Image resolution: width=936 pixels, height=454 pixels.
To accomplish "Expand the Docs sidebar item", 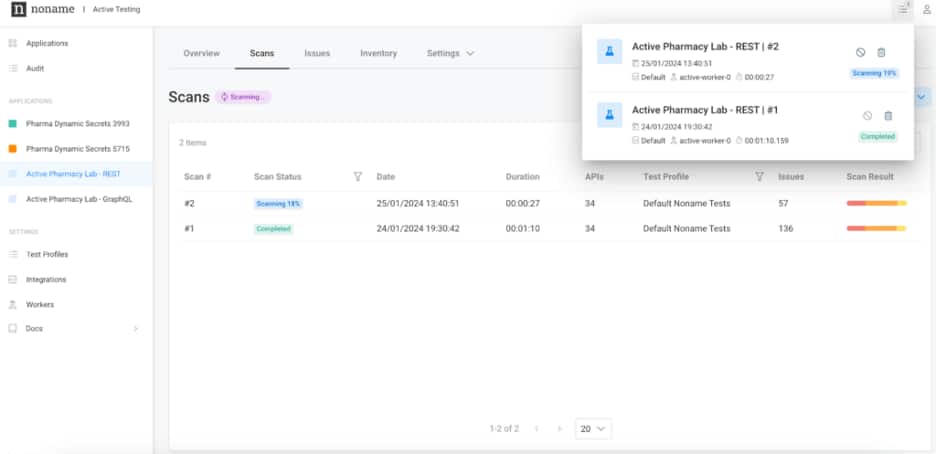I will pos(135,329).
